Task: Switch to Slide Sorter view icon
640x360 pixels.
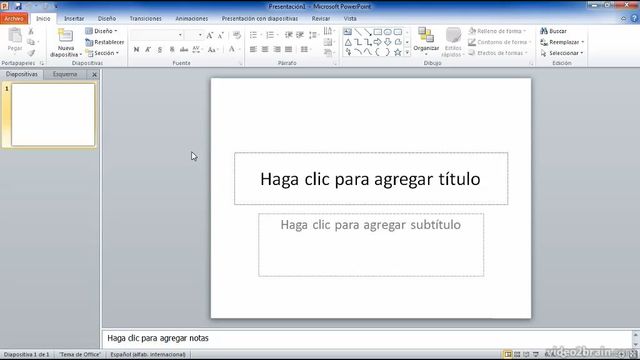Action: pos(517,354)
